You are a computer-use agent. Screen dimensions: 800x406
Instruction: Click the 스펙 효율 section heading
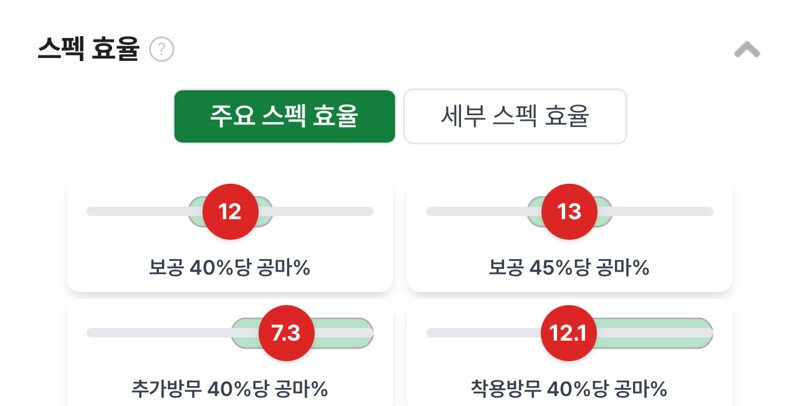88,49
